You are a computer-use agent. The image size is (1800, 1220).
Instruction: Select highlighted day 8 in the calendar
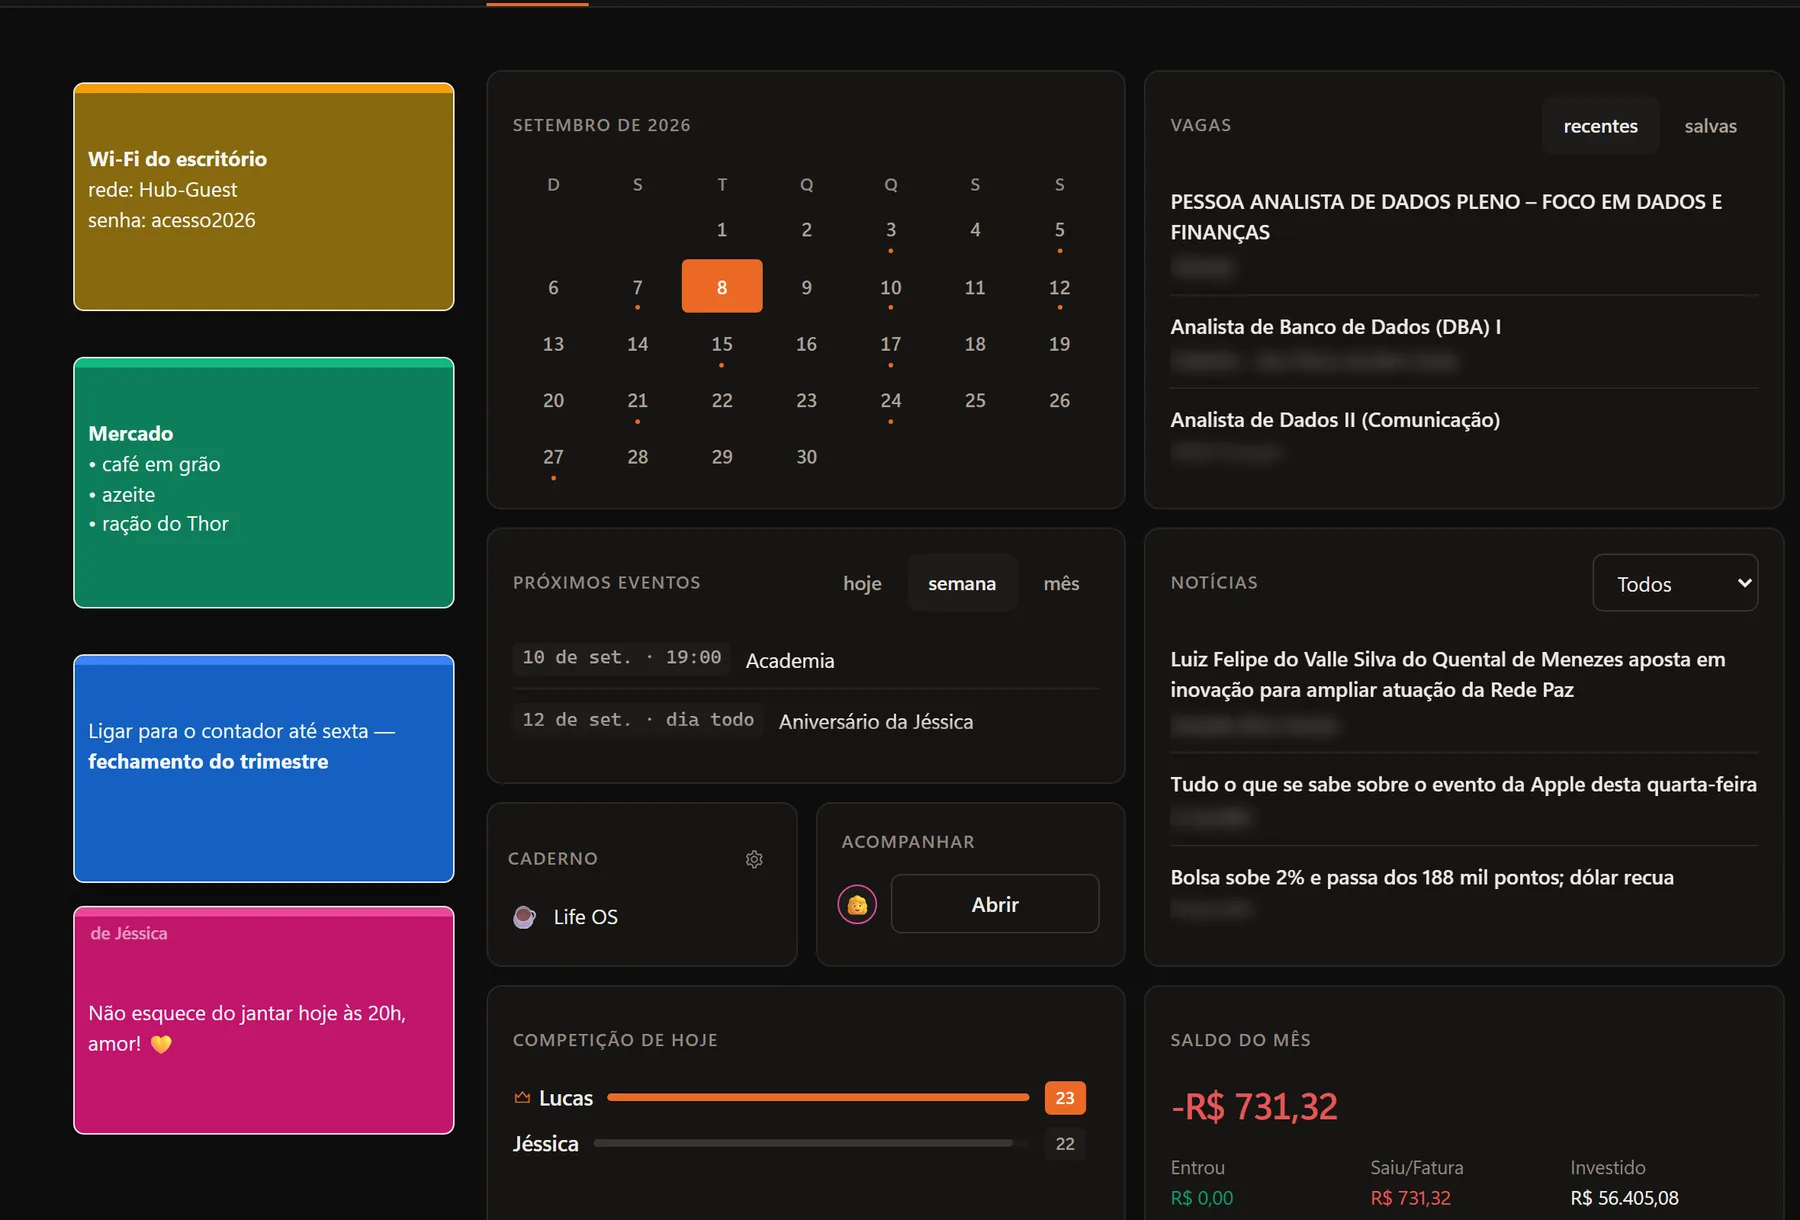click(722, 287)
